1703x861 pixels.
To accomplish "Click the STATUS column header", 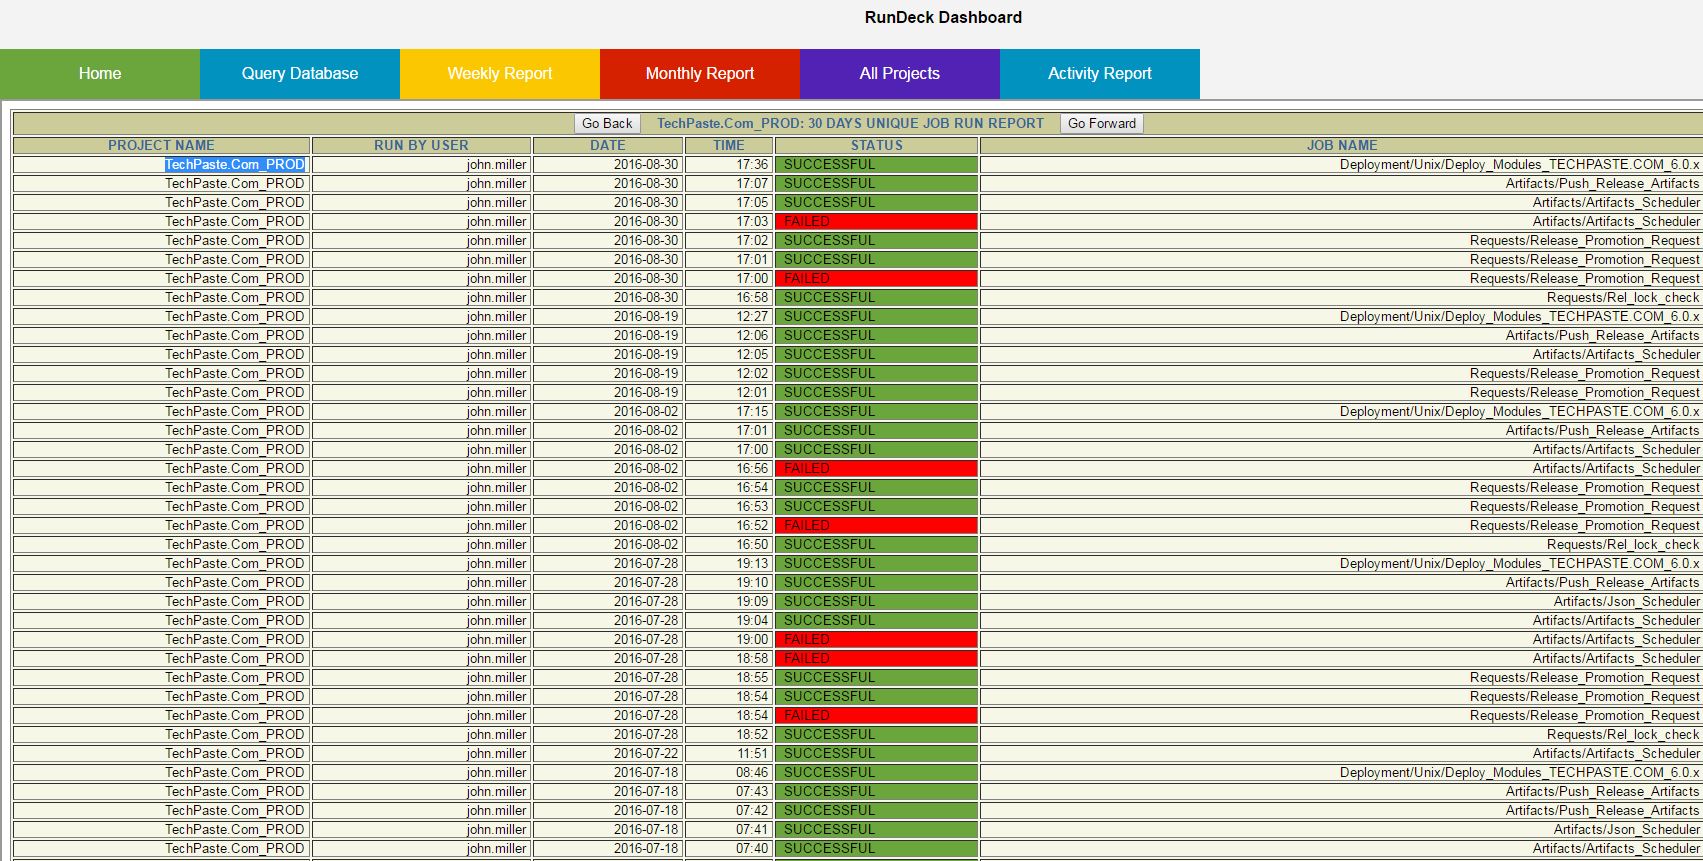I will pyautogui.click(x=877, y=146).
